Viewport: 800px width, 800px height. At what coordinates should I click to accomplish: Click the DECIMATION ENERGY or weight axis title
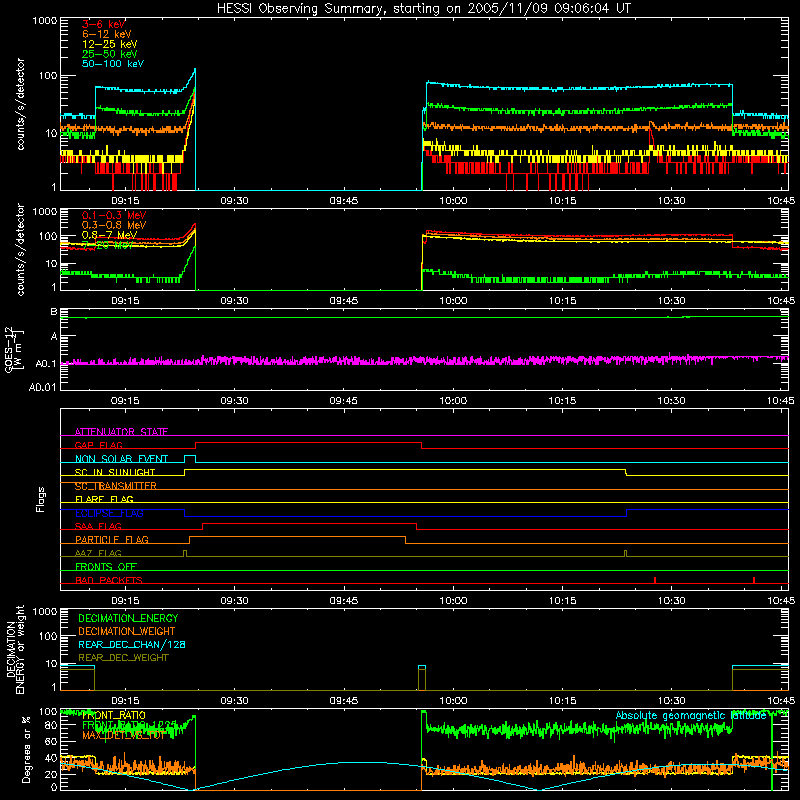15,649
